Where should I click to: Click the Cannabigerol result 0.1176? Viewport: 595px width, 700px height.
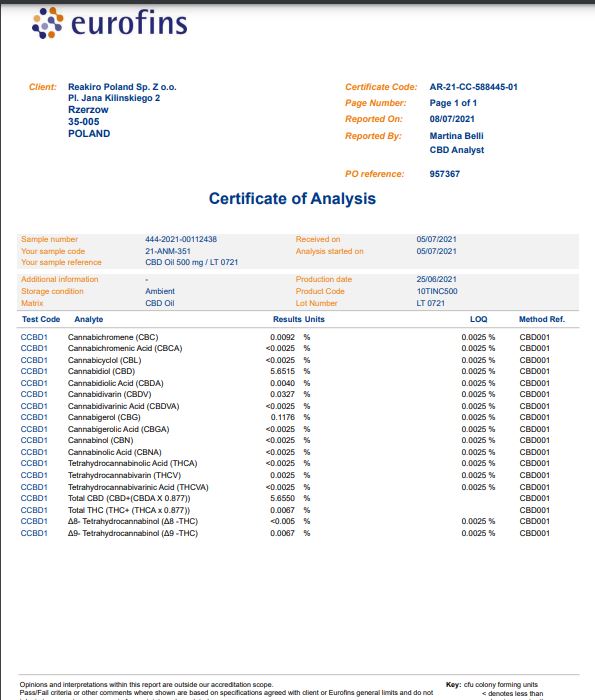point(283,417)
